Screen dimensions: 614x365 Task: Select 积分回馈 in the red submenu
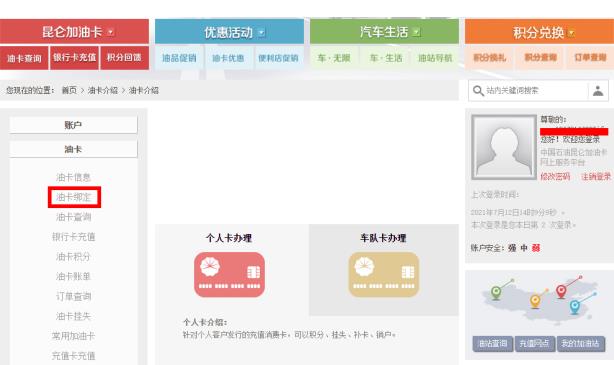click(x=125, y=58)
